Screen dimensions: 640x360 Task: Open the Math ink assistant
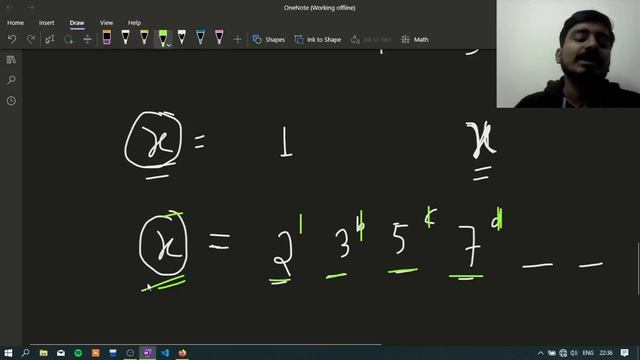click(415, 40)
